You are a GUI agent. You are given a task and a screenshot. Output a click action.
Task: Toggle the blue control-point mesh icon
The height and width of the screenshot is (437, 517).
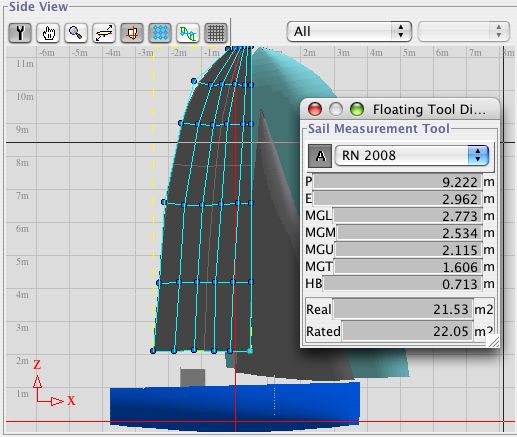160,33
